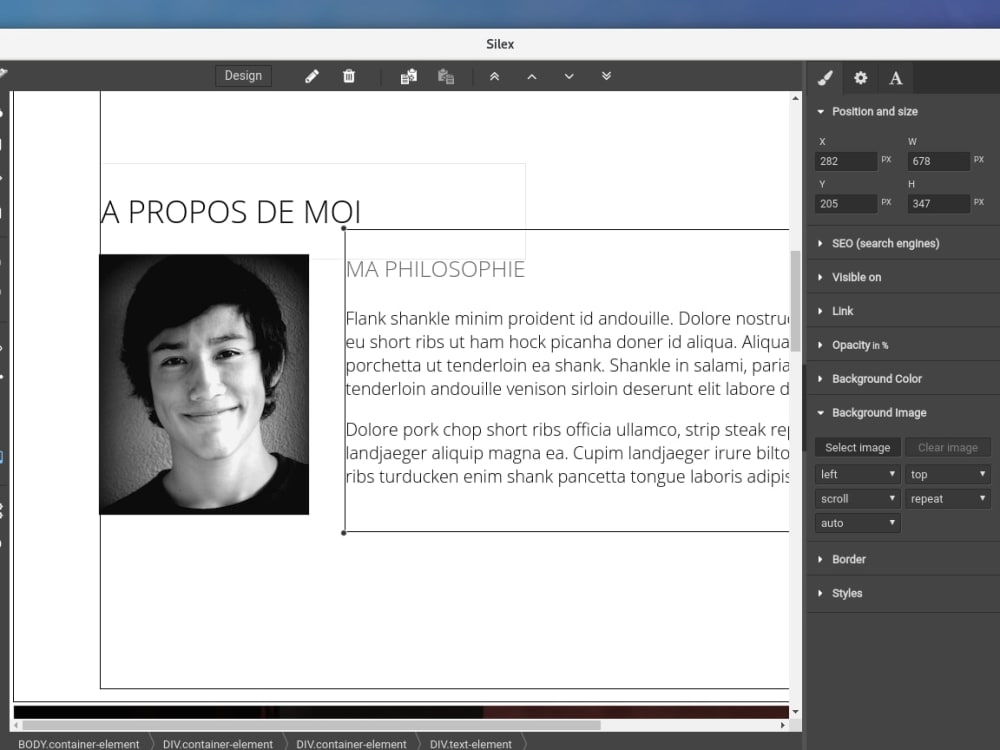
Task: Open the 'left' horizontal position dropdown
Action: click(858, 474)
